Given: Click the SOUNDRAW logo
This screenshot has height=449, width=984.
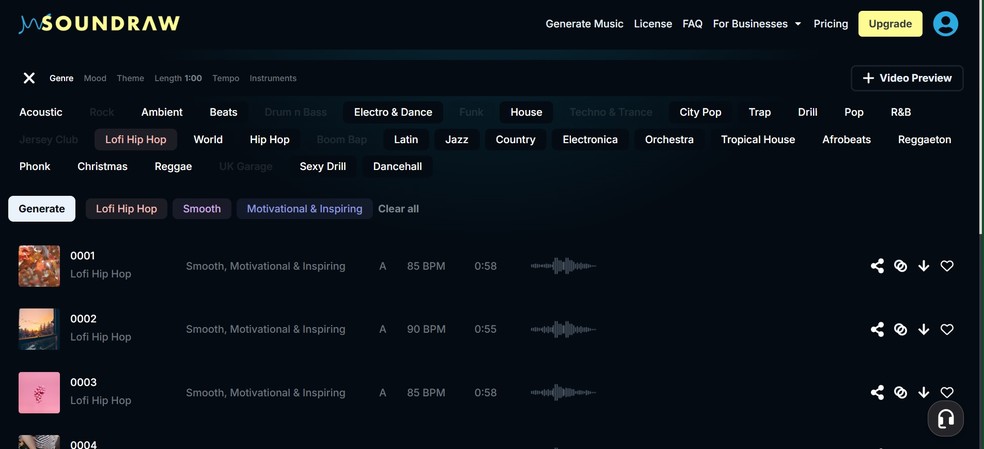Looking at the screenshot, I should click(99, 24).
